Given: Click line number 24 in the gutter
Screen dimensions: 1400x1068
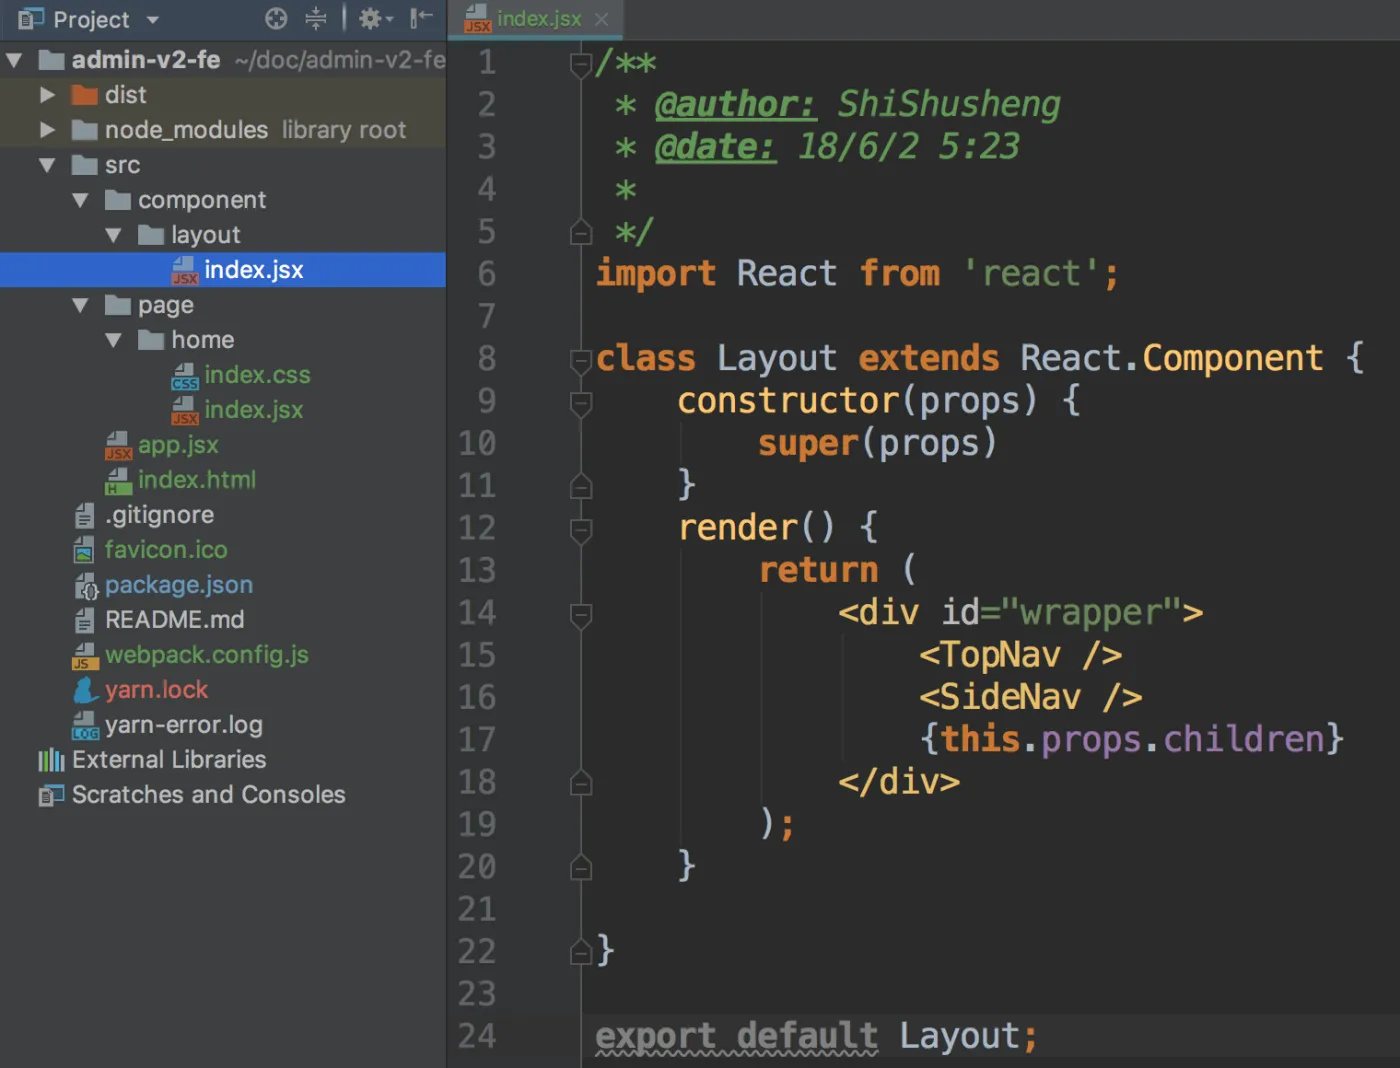Looking at the screenshot, I should click(x=476, y=1036).
